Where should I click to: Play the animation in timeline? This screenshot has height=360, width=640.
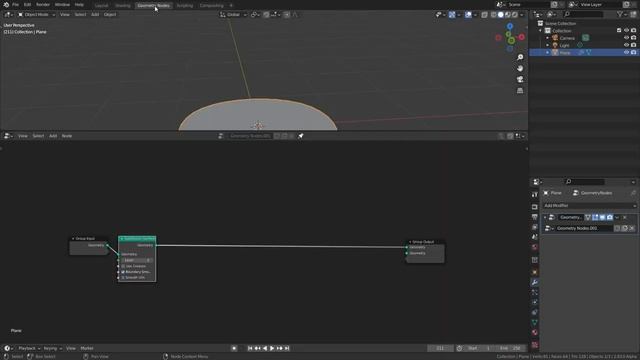[272, 348]
